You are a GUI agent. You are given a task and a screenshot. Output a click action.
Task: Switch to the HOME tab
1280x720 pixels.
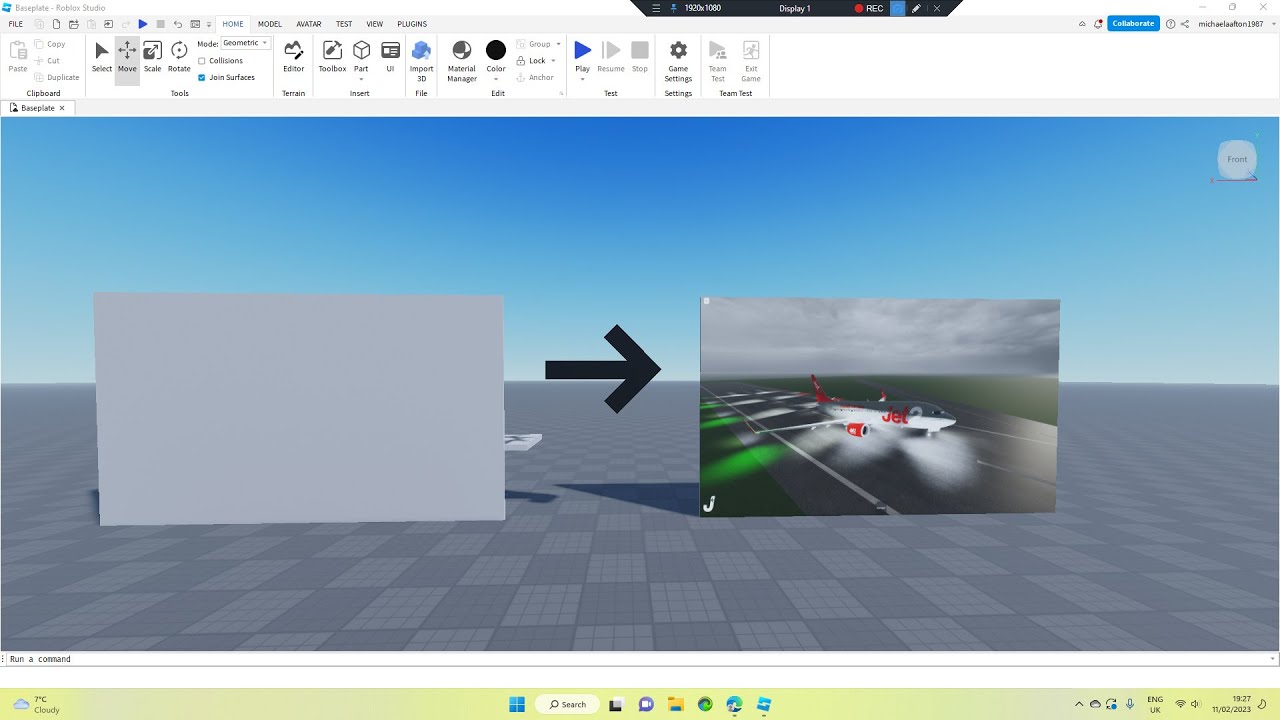233,24
